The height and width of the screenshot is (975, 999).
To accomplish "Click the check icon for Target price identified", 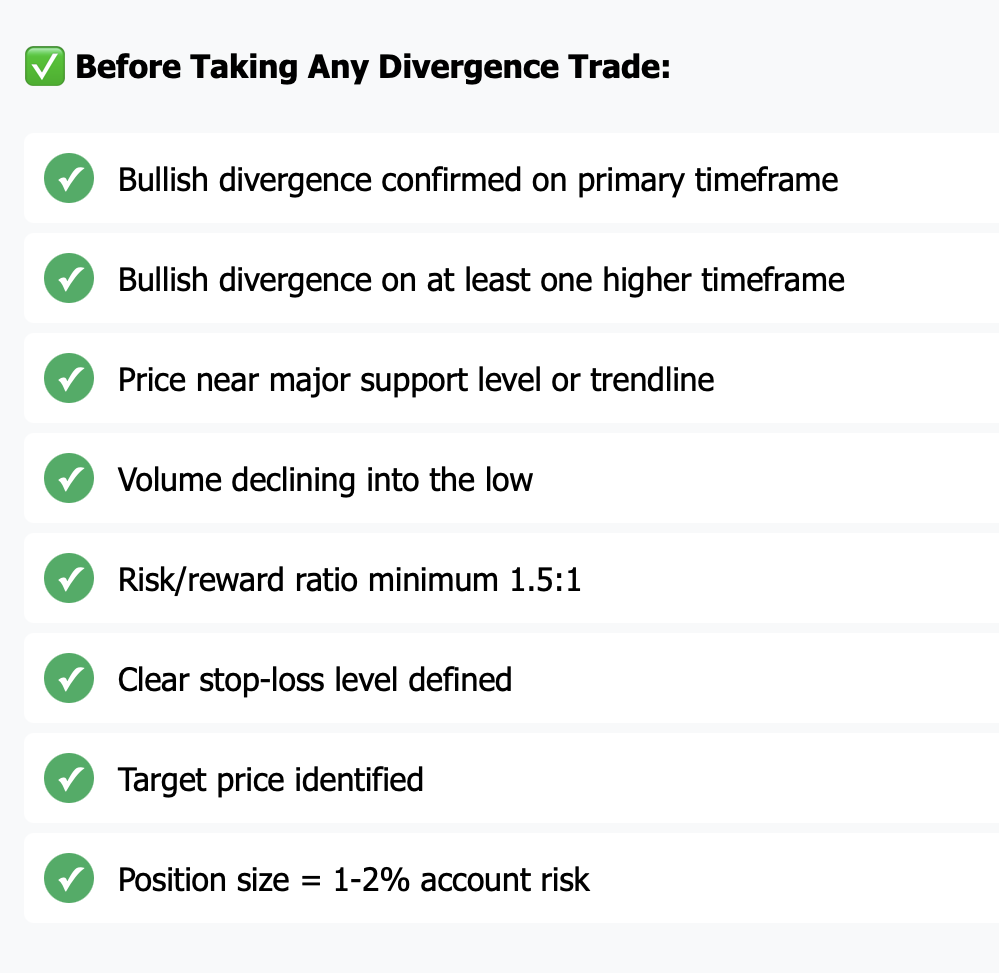I will click(x=69, y=779).
